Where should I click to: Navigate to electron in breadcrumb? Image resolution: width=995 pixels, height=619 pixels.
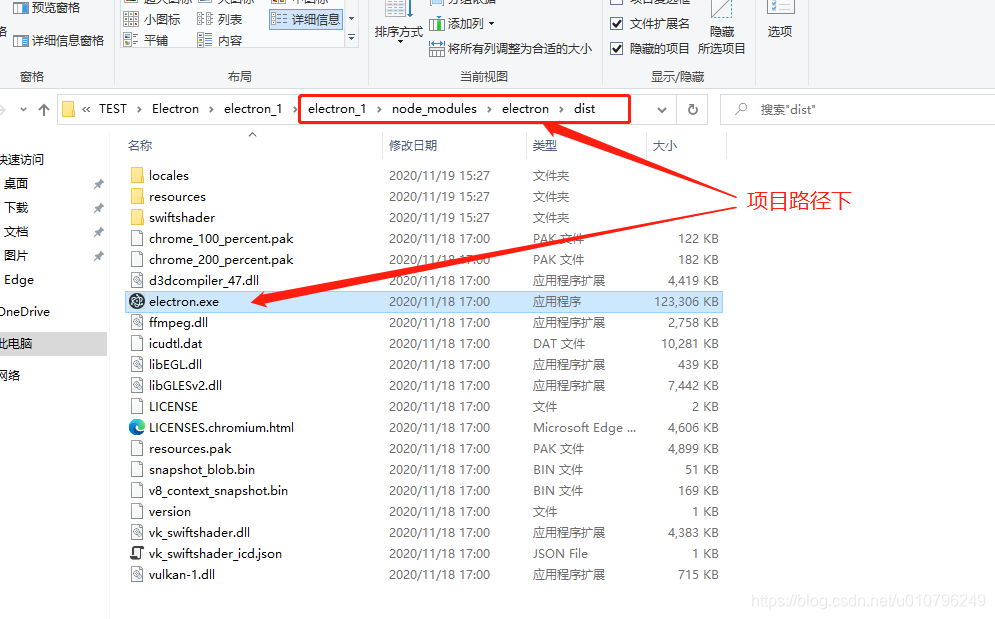[x=525, y=109]
